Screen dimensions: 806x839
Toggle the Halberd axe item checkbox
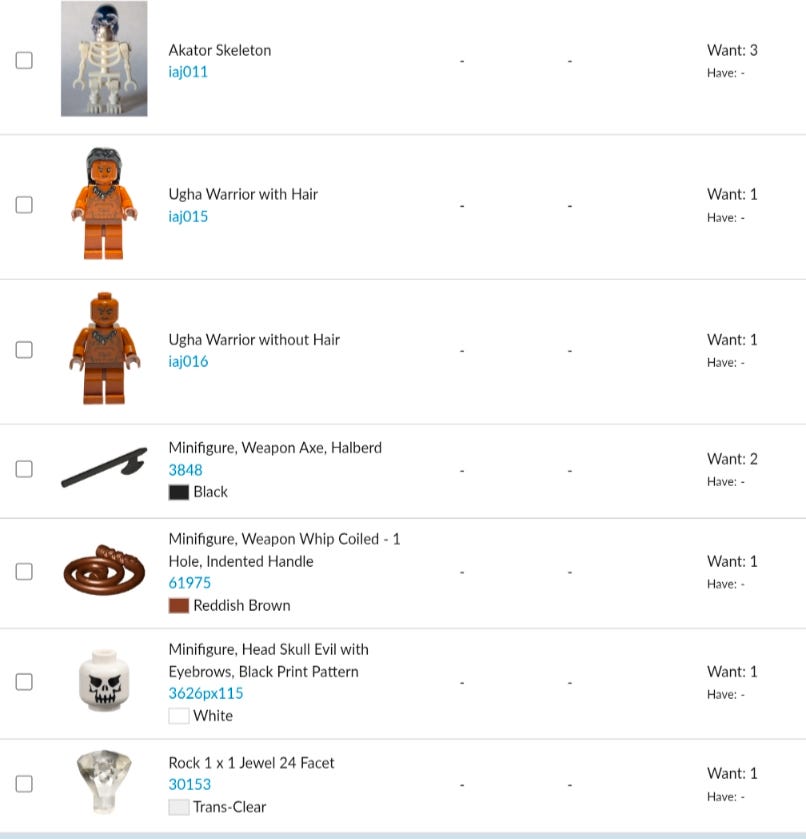point(24,469)
